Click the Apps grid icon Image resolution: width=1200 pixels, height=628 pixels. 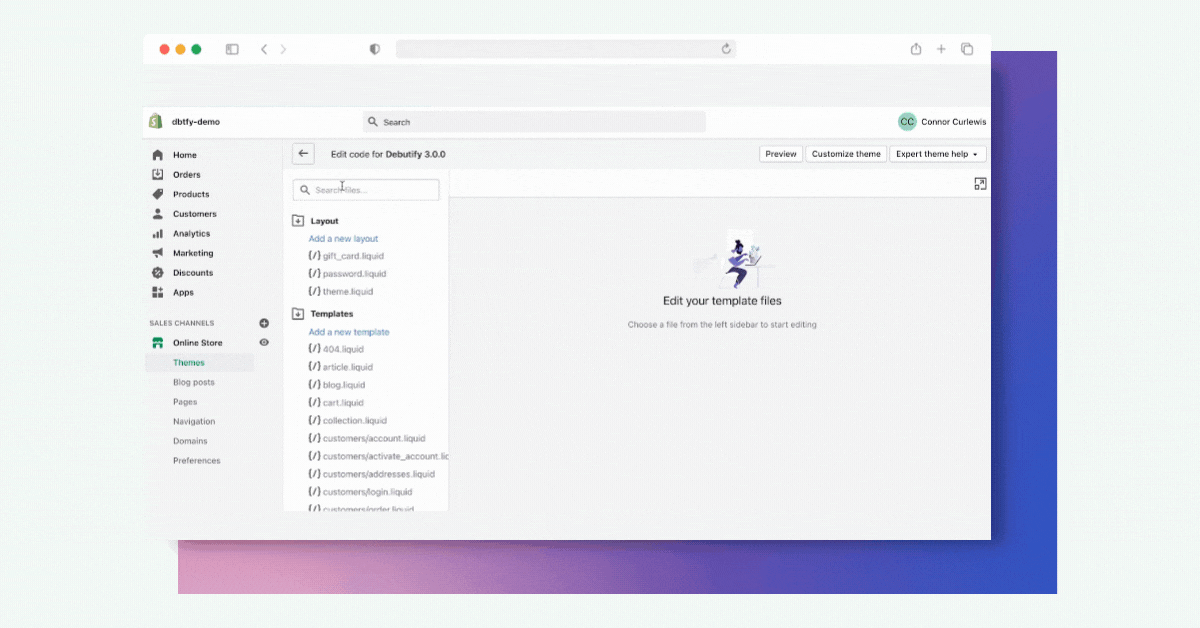[x=158, y=292]
